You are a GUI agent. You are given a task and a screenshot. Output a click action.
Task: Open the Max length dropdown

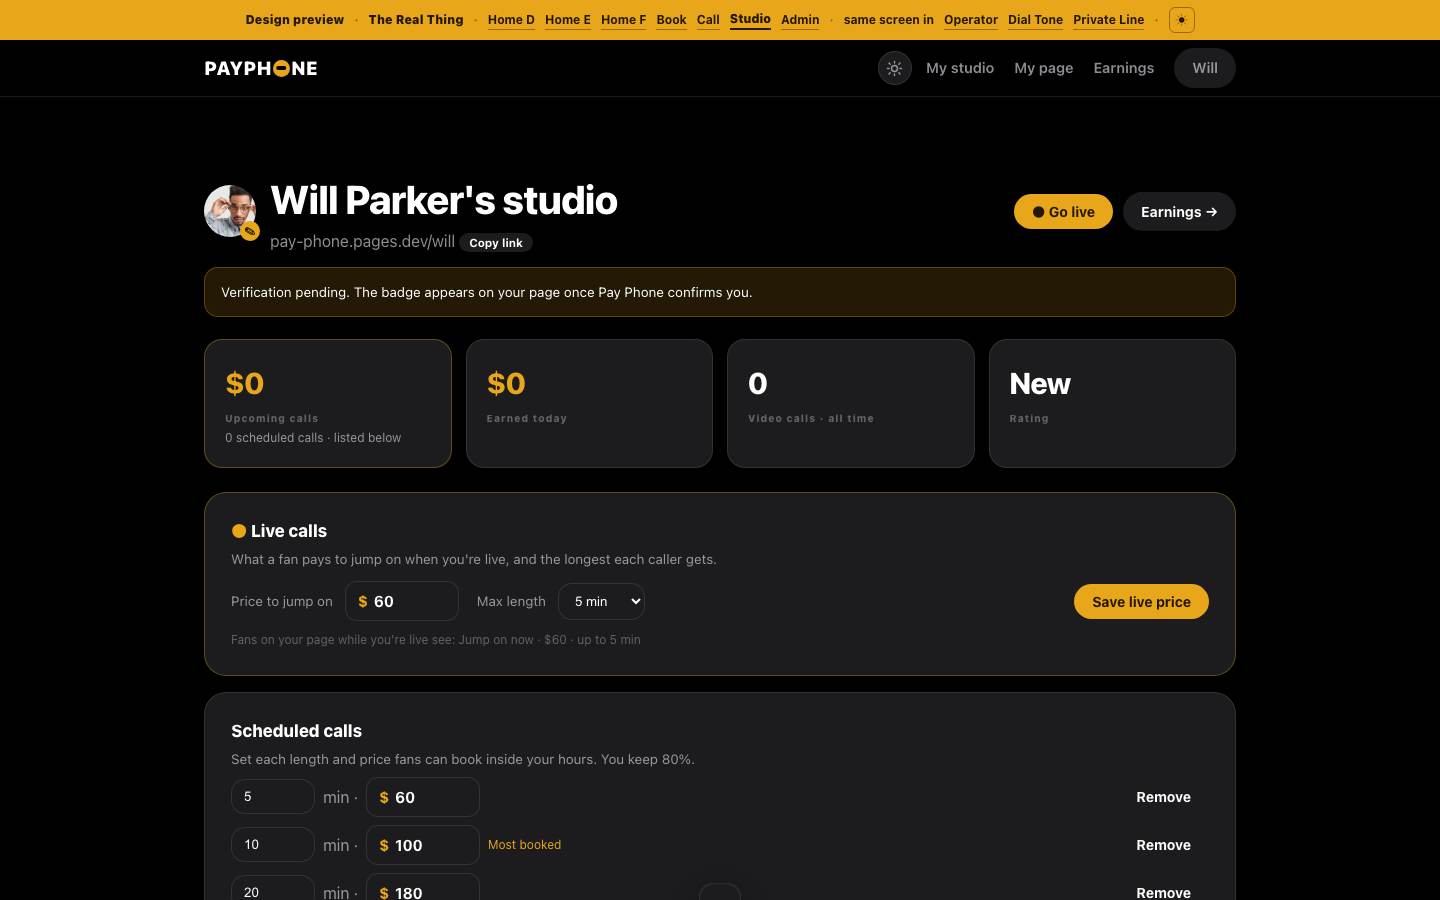pos(601,601)
